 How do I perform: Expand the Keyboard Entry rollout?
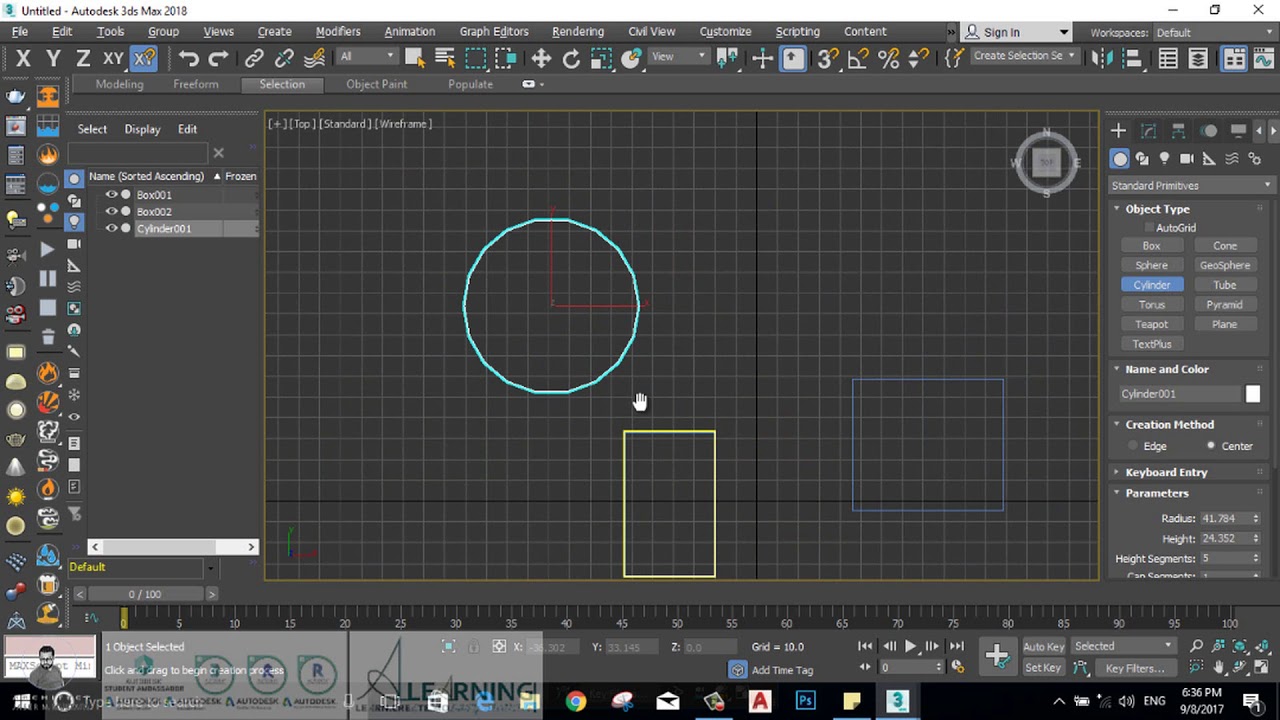pyautogui.click(x=1166, y=472)
